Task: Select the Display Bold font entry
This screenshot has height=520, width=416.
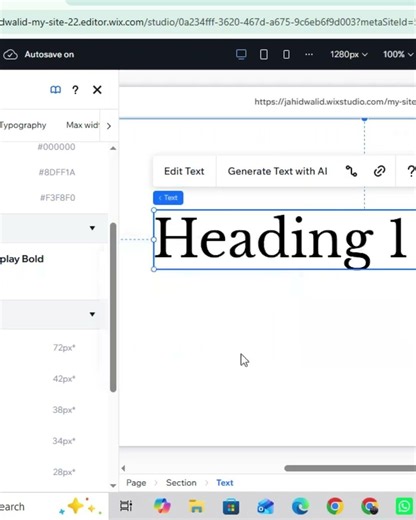Action: [x=22, y=259]
